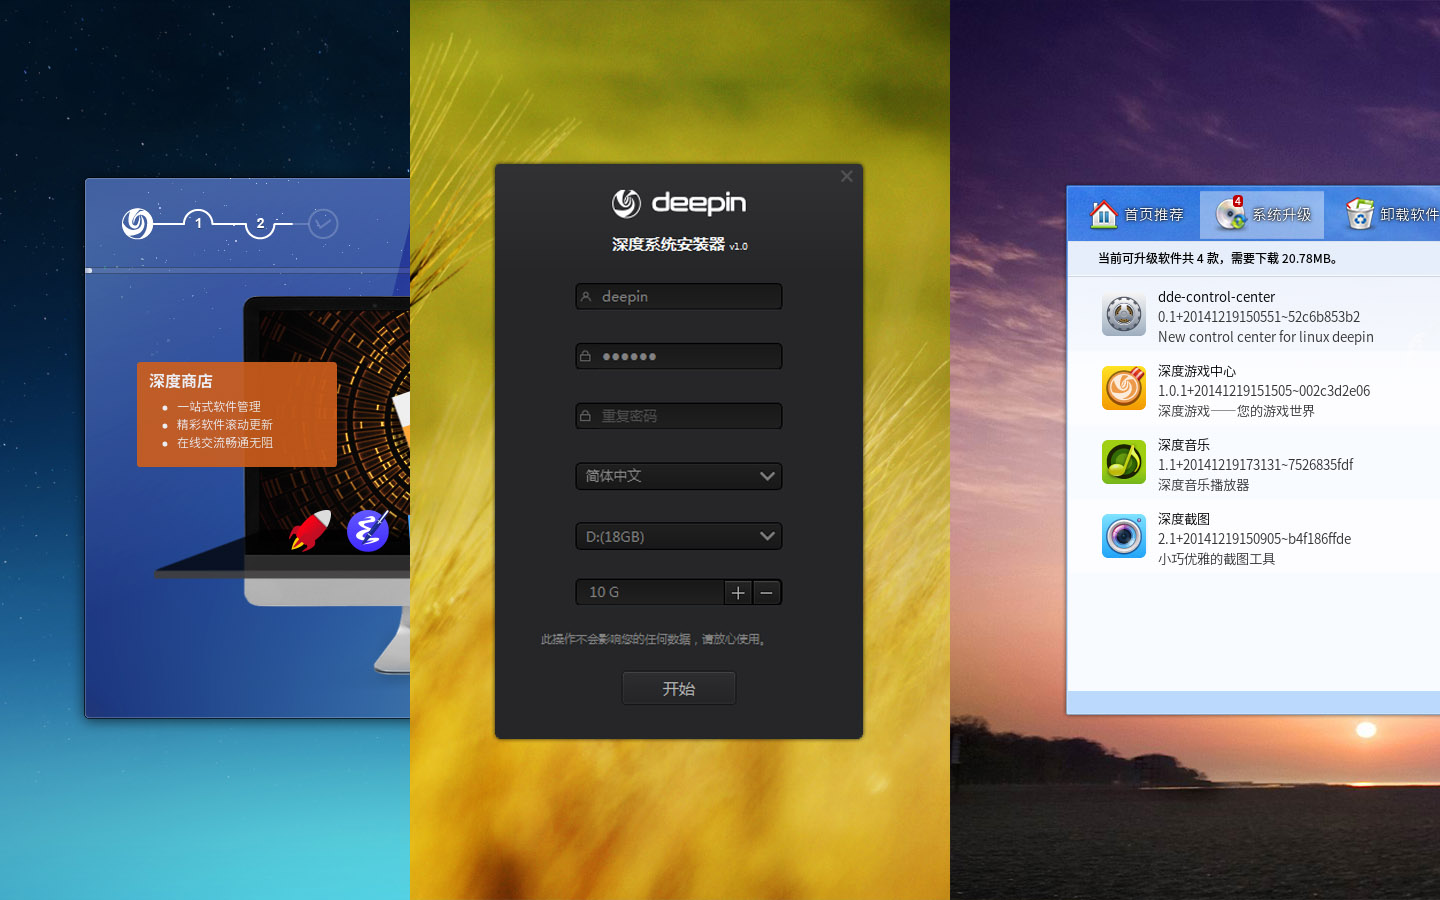Click the wizard progress bar
The height and width of the screenshot is (900, 1440).
coord(248,270)
